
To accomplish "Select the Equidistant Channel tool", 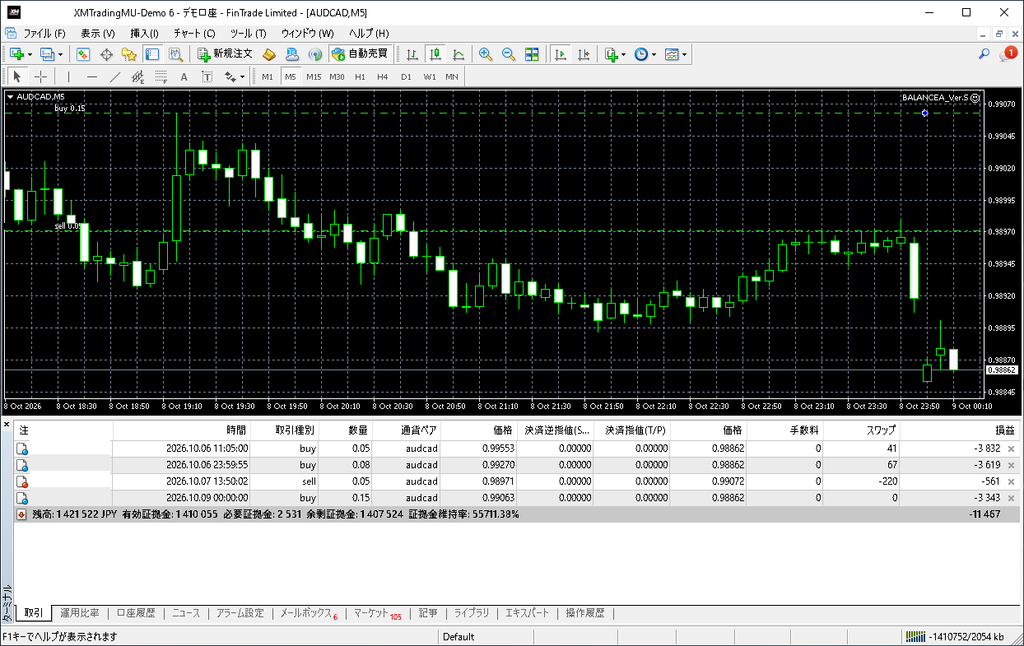I will 138,77.
